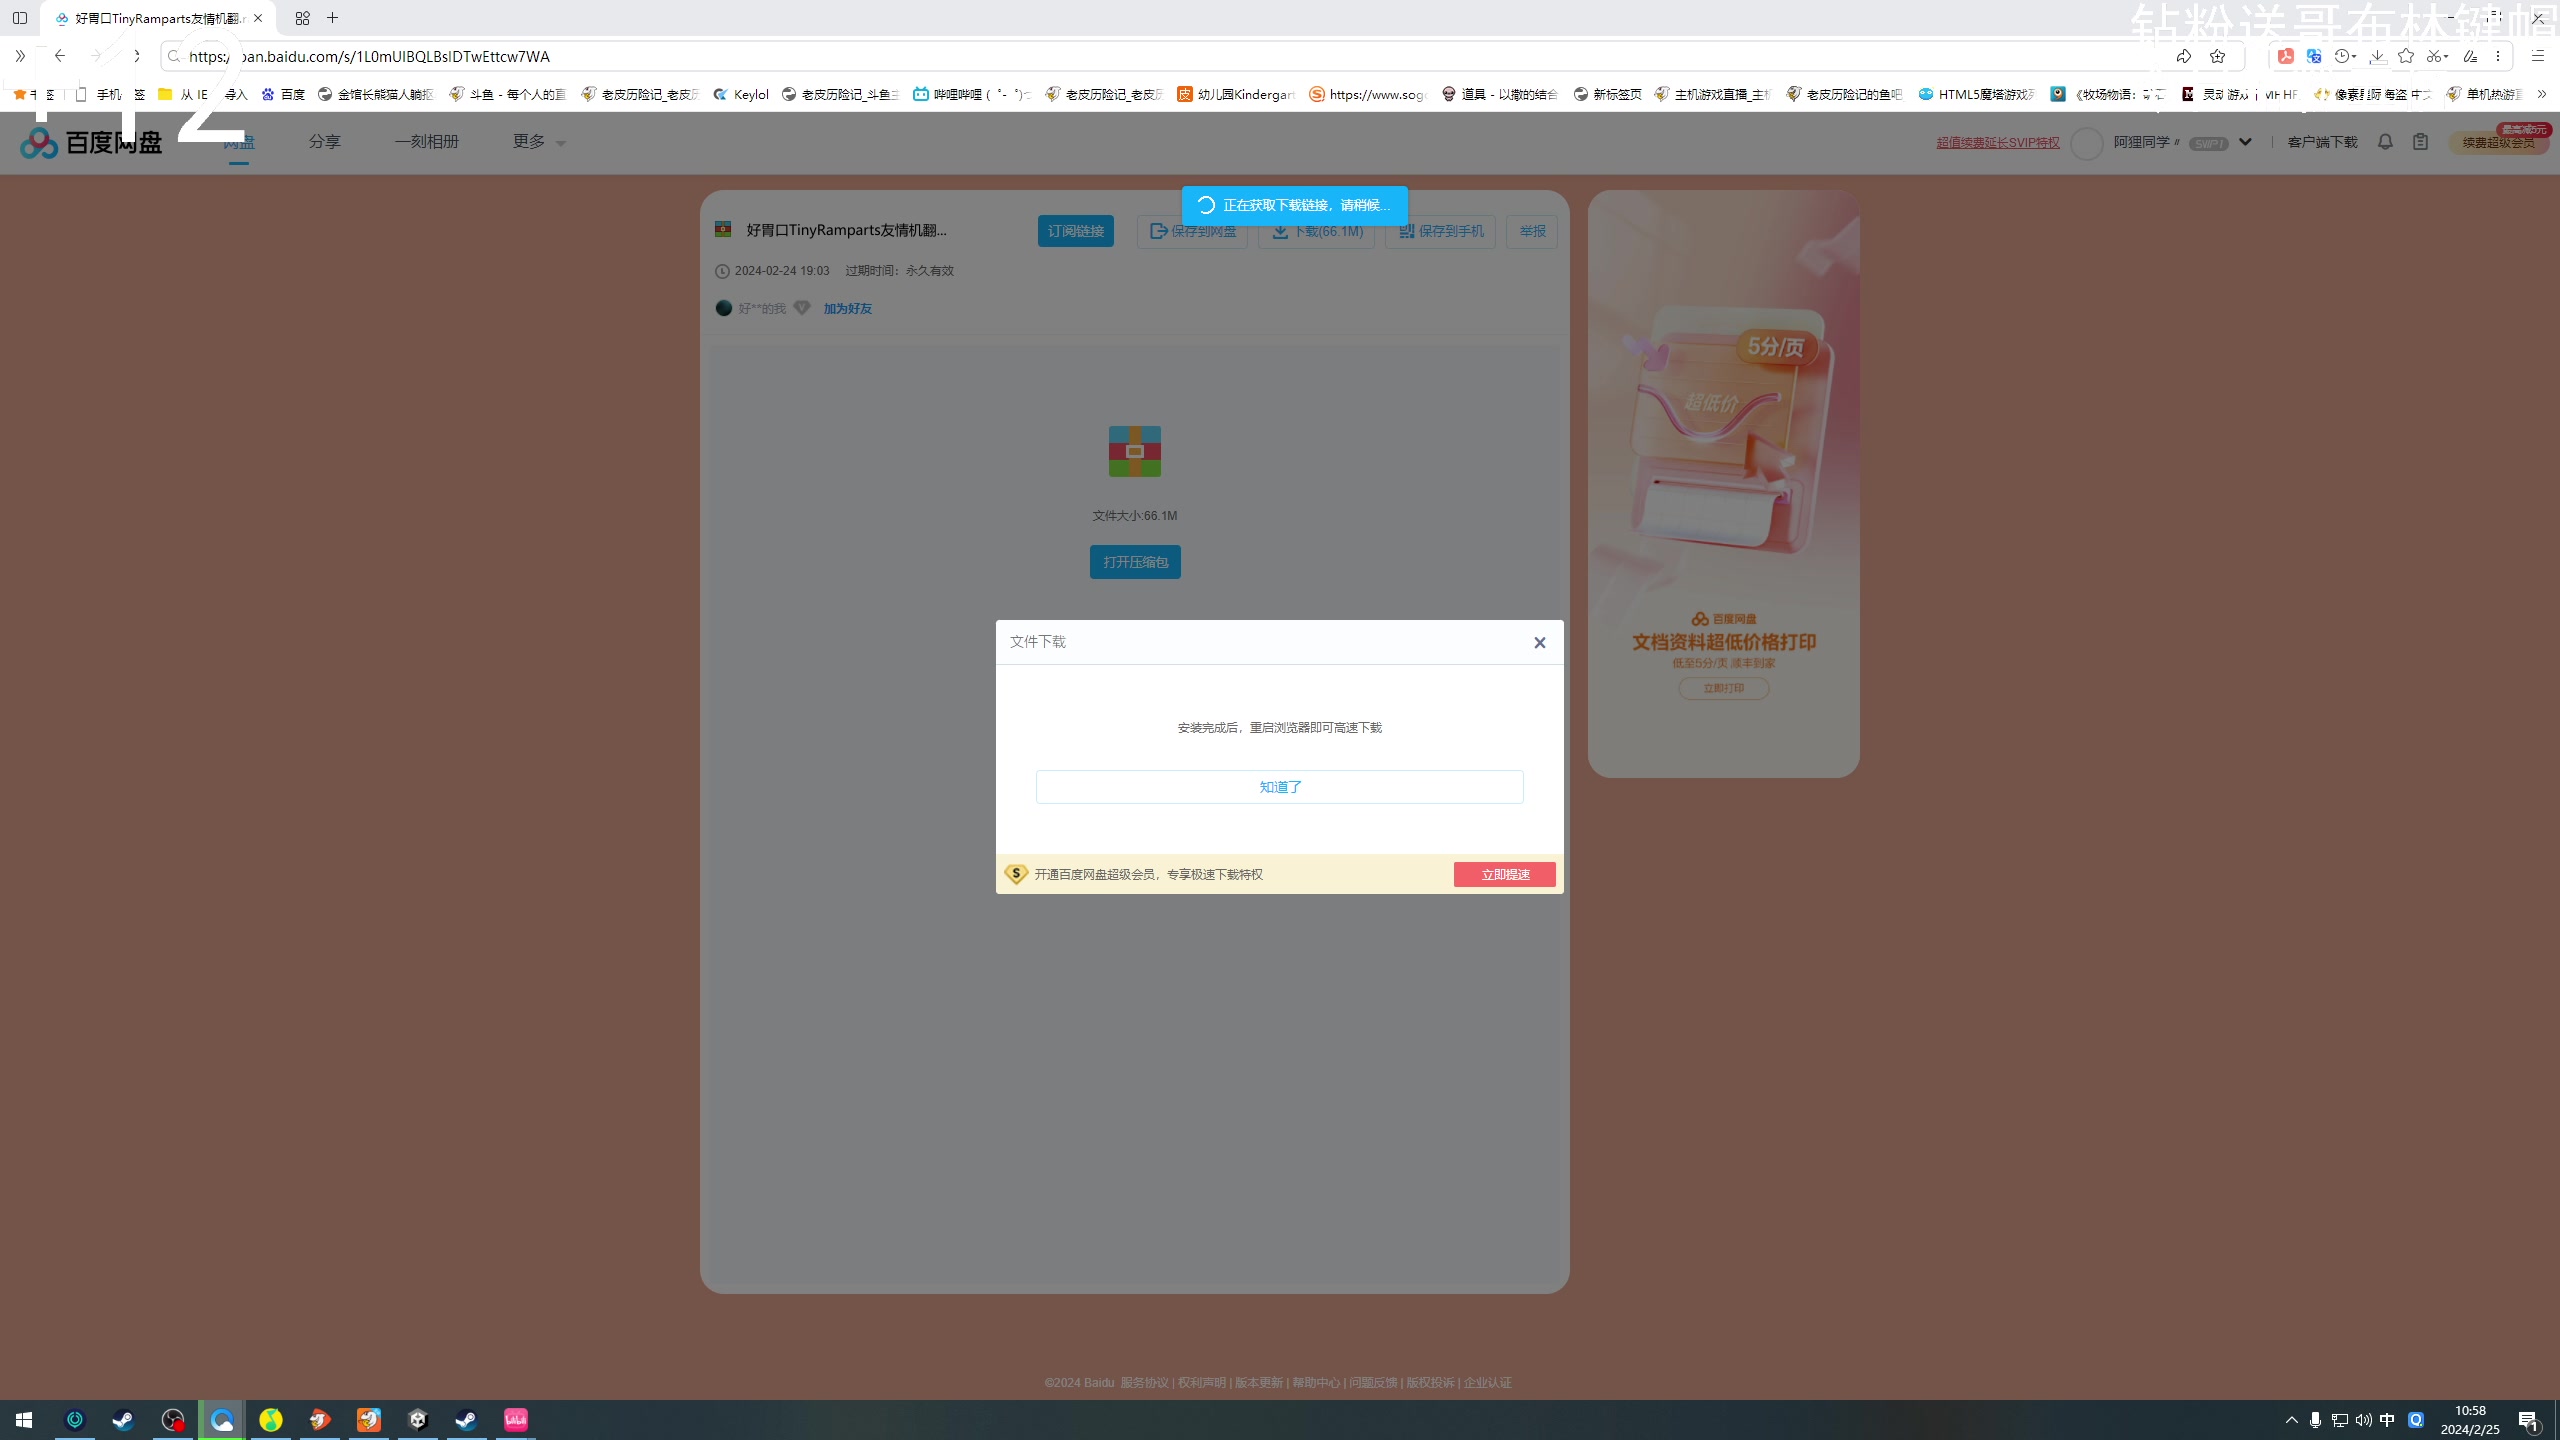Open the 百度 bookmark
Viewport: 2560px width, 1440px height.
(283, 94)
